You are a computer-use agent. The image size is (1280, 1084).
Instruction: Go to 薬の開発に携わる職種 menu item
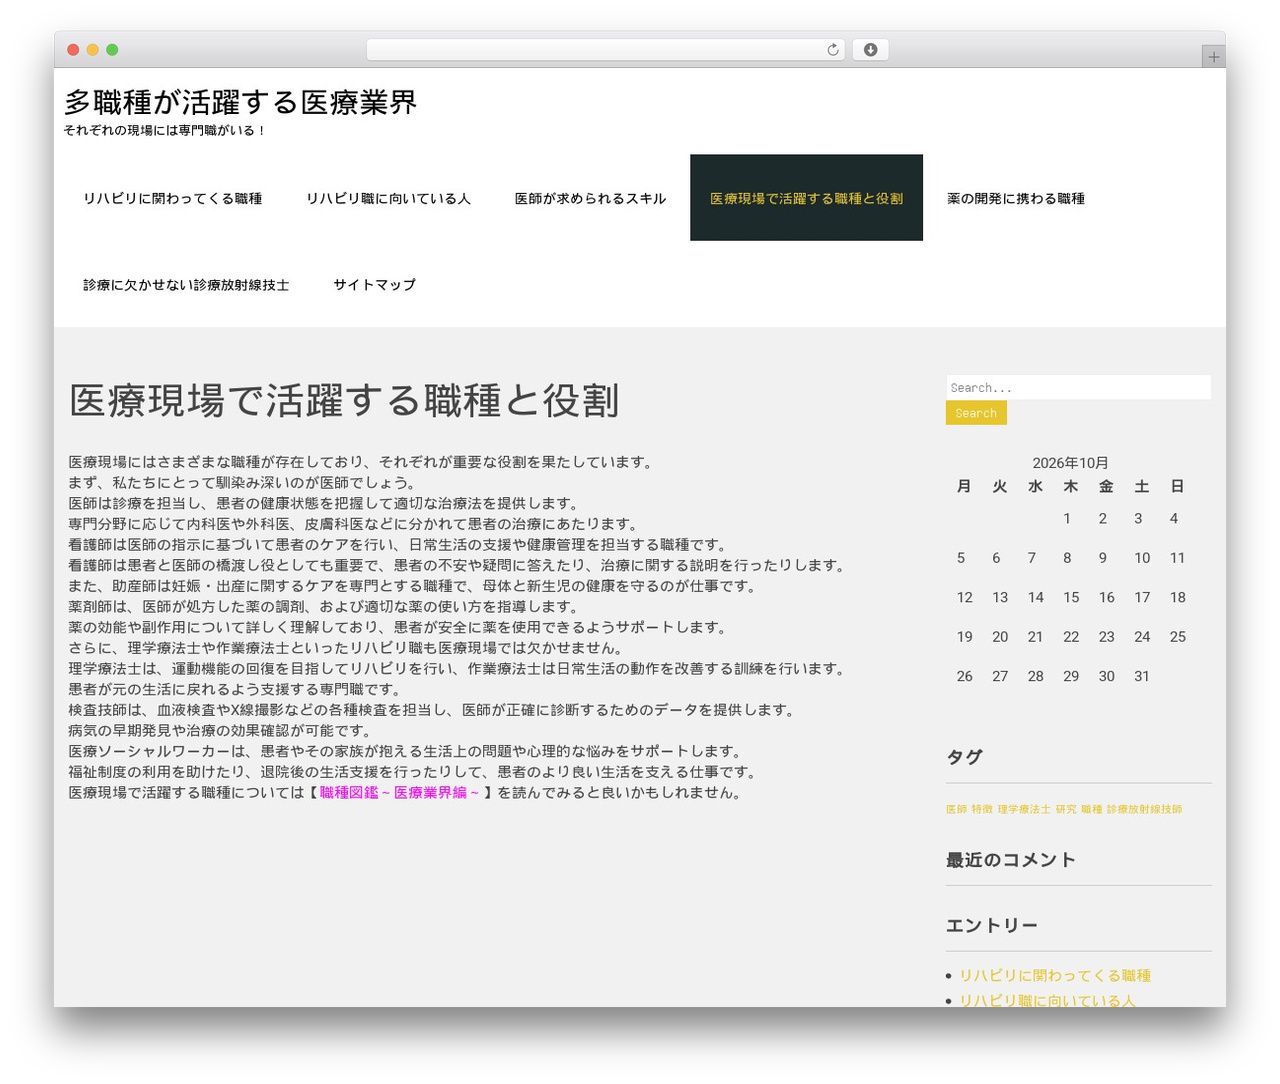1016,198
